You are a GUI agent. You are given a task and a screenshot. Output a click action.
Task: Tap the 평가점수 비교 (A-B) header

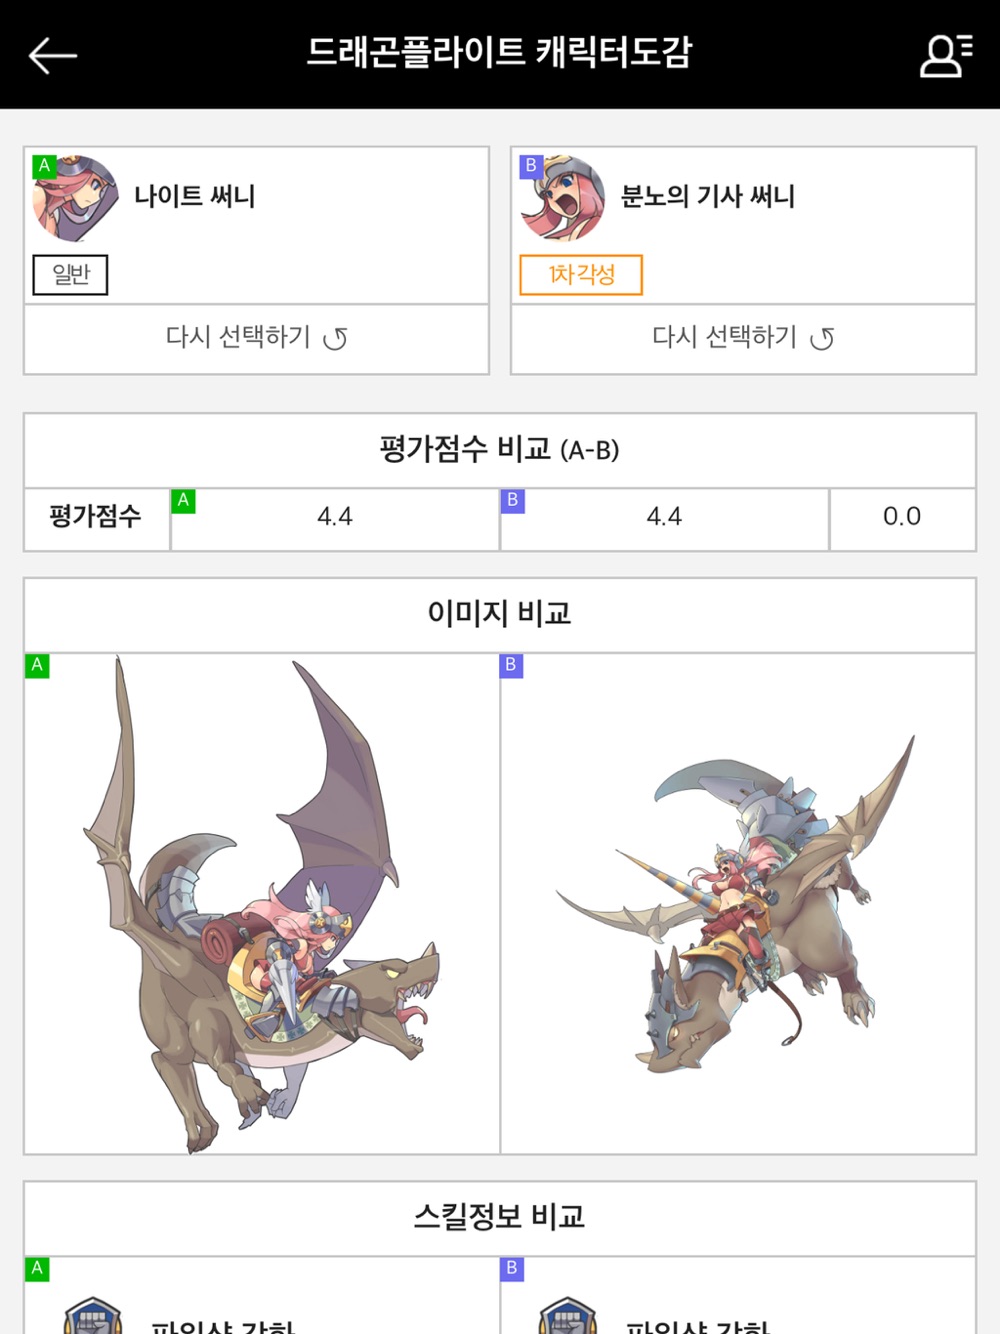[x=499, y=450]
